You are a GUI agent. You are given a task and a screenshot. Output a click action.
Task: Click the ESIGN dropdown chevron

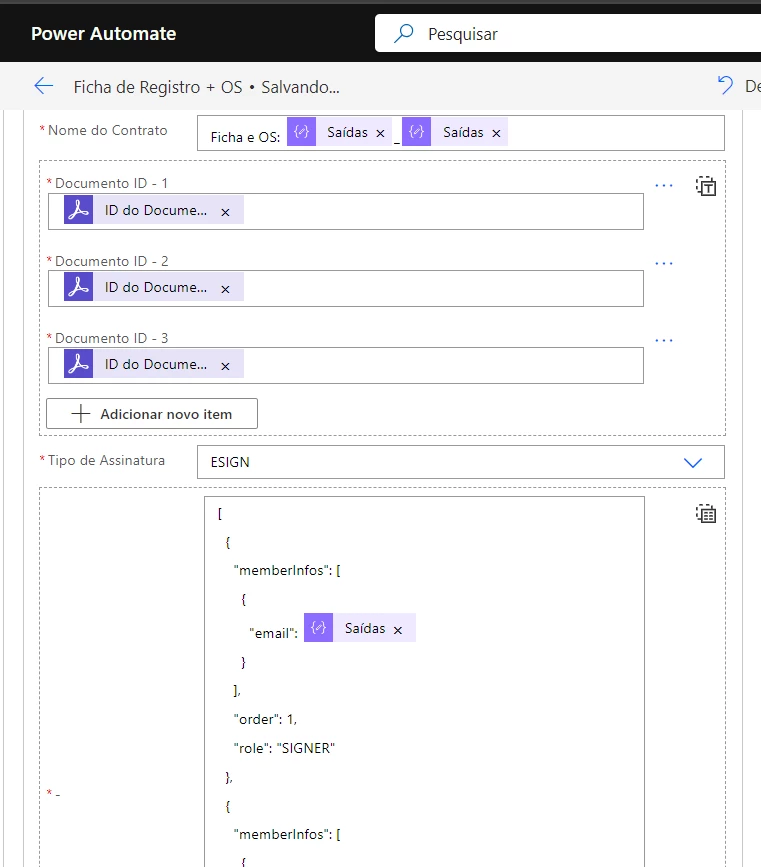coord(692,463)
